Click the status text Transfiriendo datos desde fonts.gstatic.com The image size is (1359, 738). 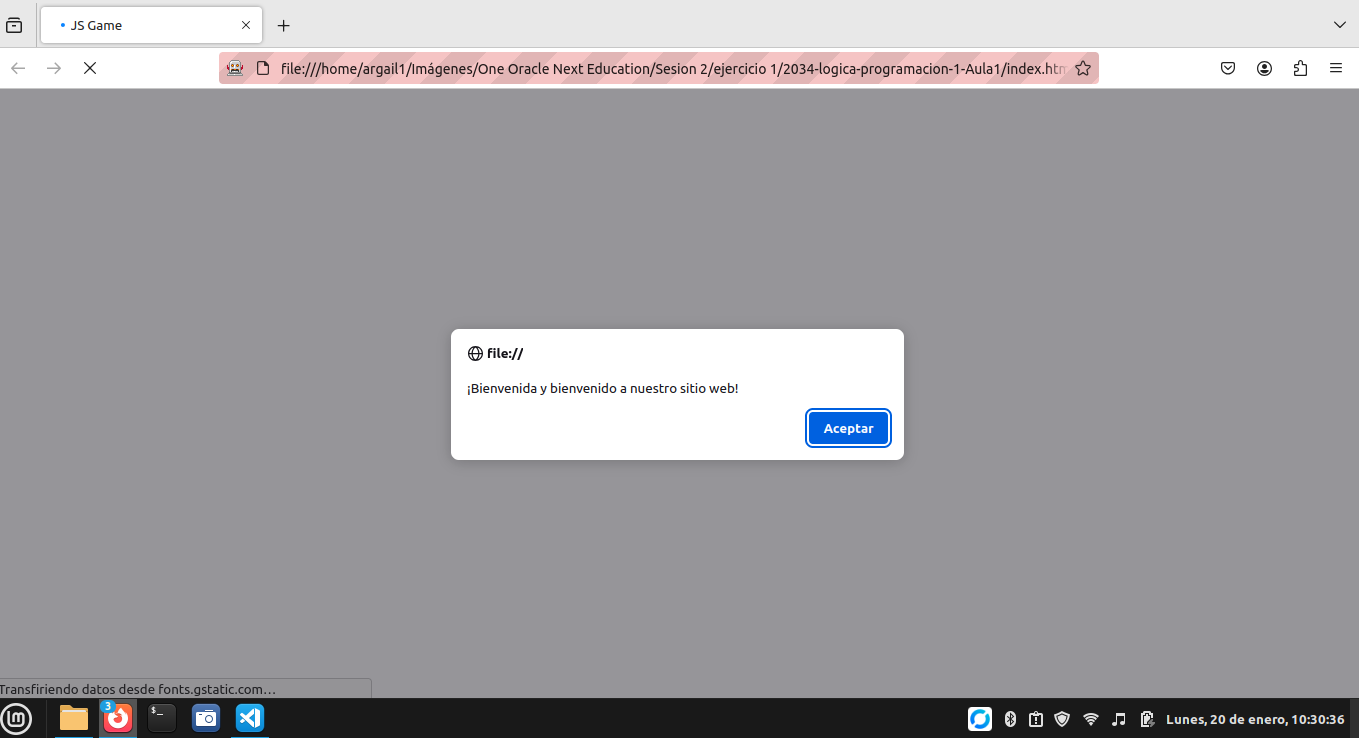click(x=138, y=689)
